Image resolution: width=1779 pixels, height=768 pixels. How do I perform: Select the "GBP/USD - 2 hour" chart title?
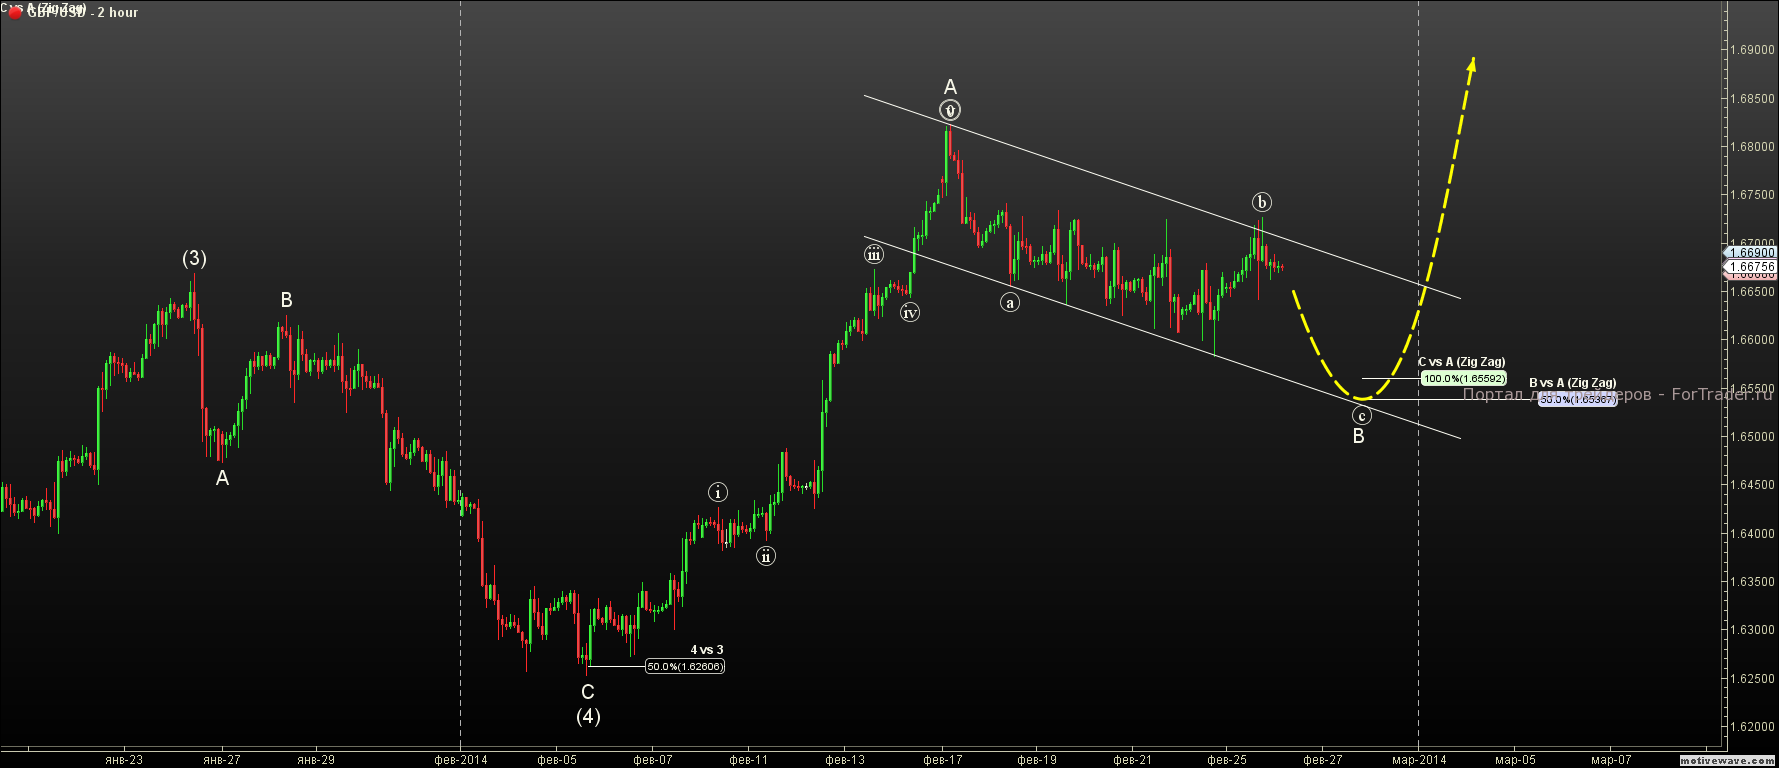(x=83, y=12)
